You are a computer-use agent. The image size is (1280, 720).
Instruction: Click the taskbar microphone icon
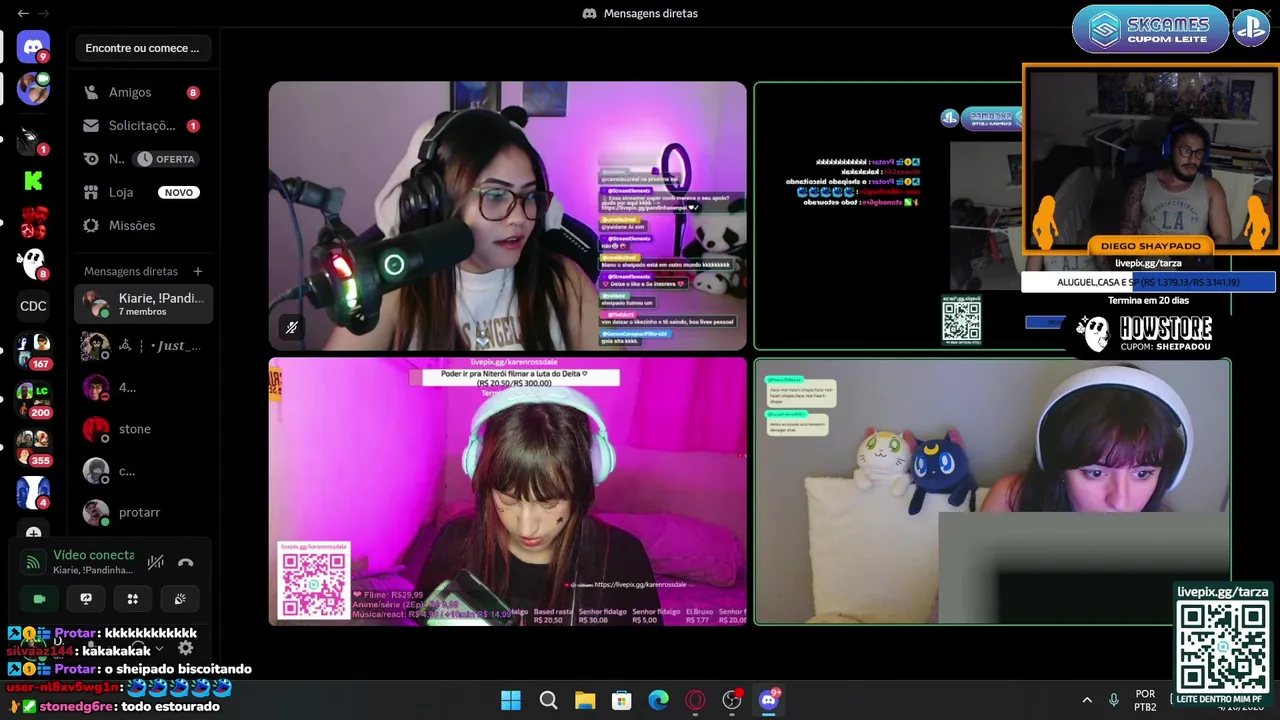pyautogui.click(x=1114, y=700)
